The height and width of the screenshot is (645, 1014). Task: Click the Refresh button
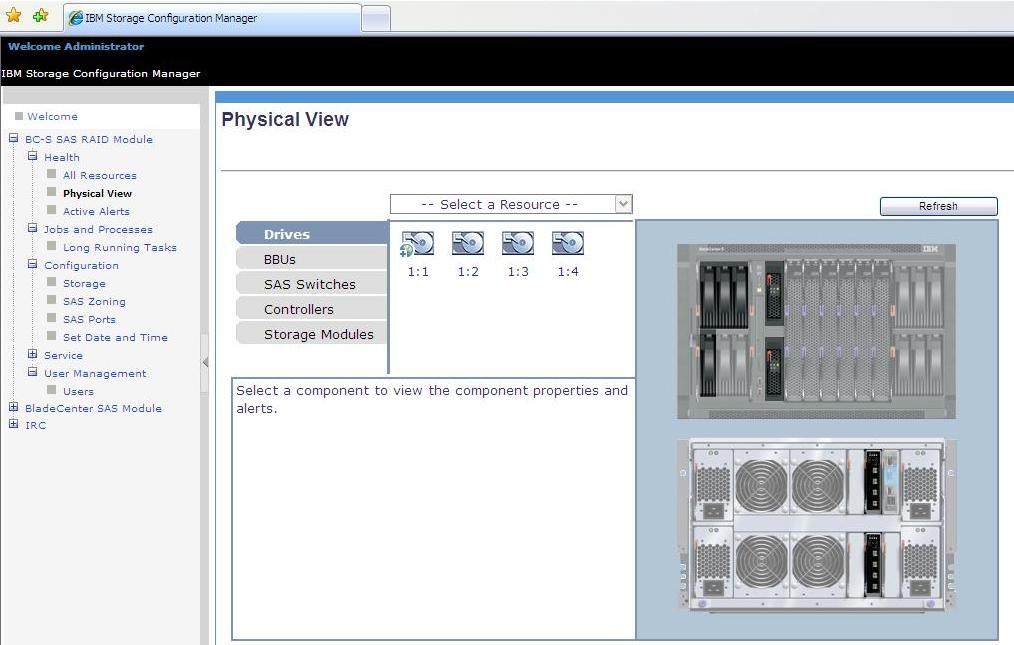point(938,206)
